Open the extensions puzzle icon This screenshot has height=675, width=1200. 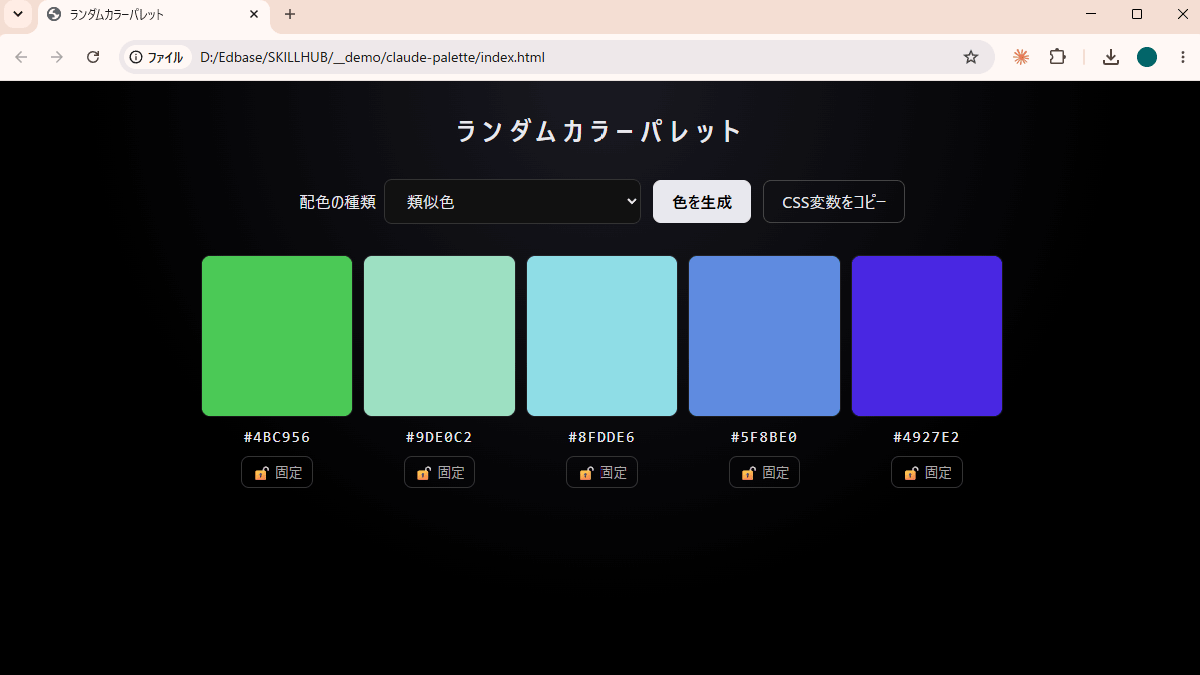tap(1057, 57)
